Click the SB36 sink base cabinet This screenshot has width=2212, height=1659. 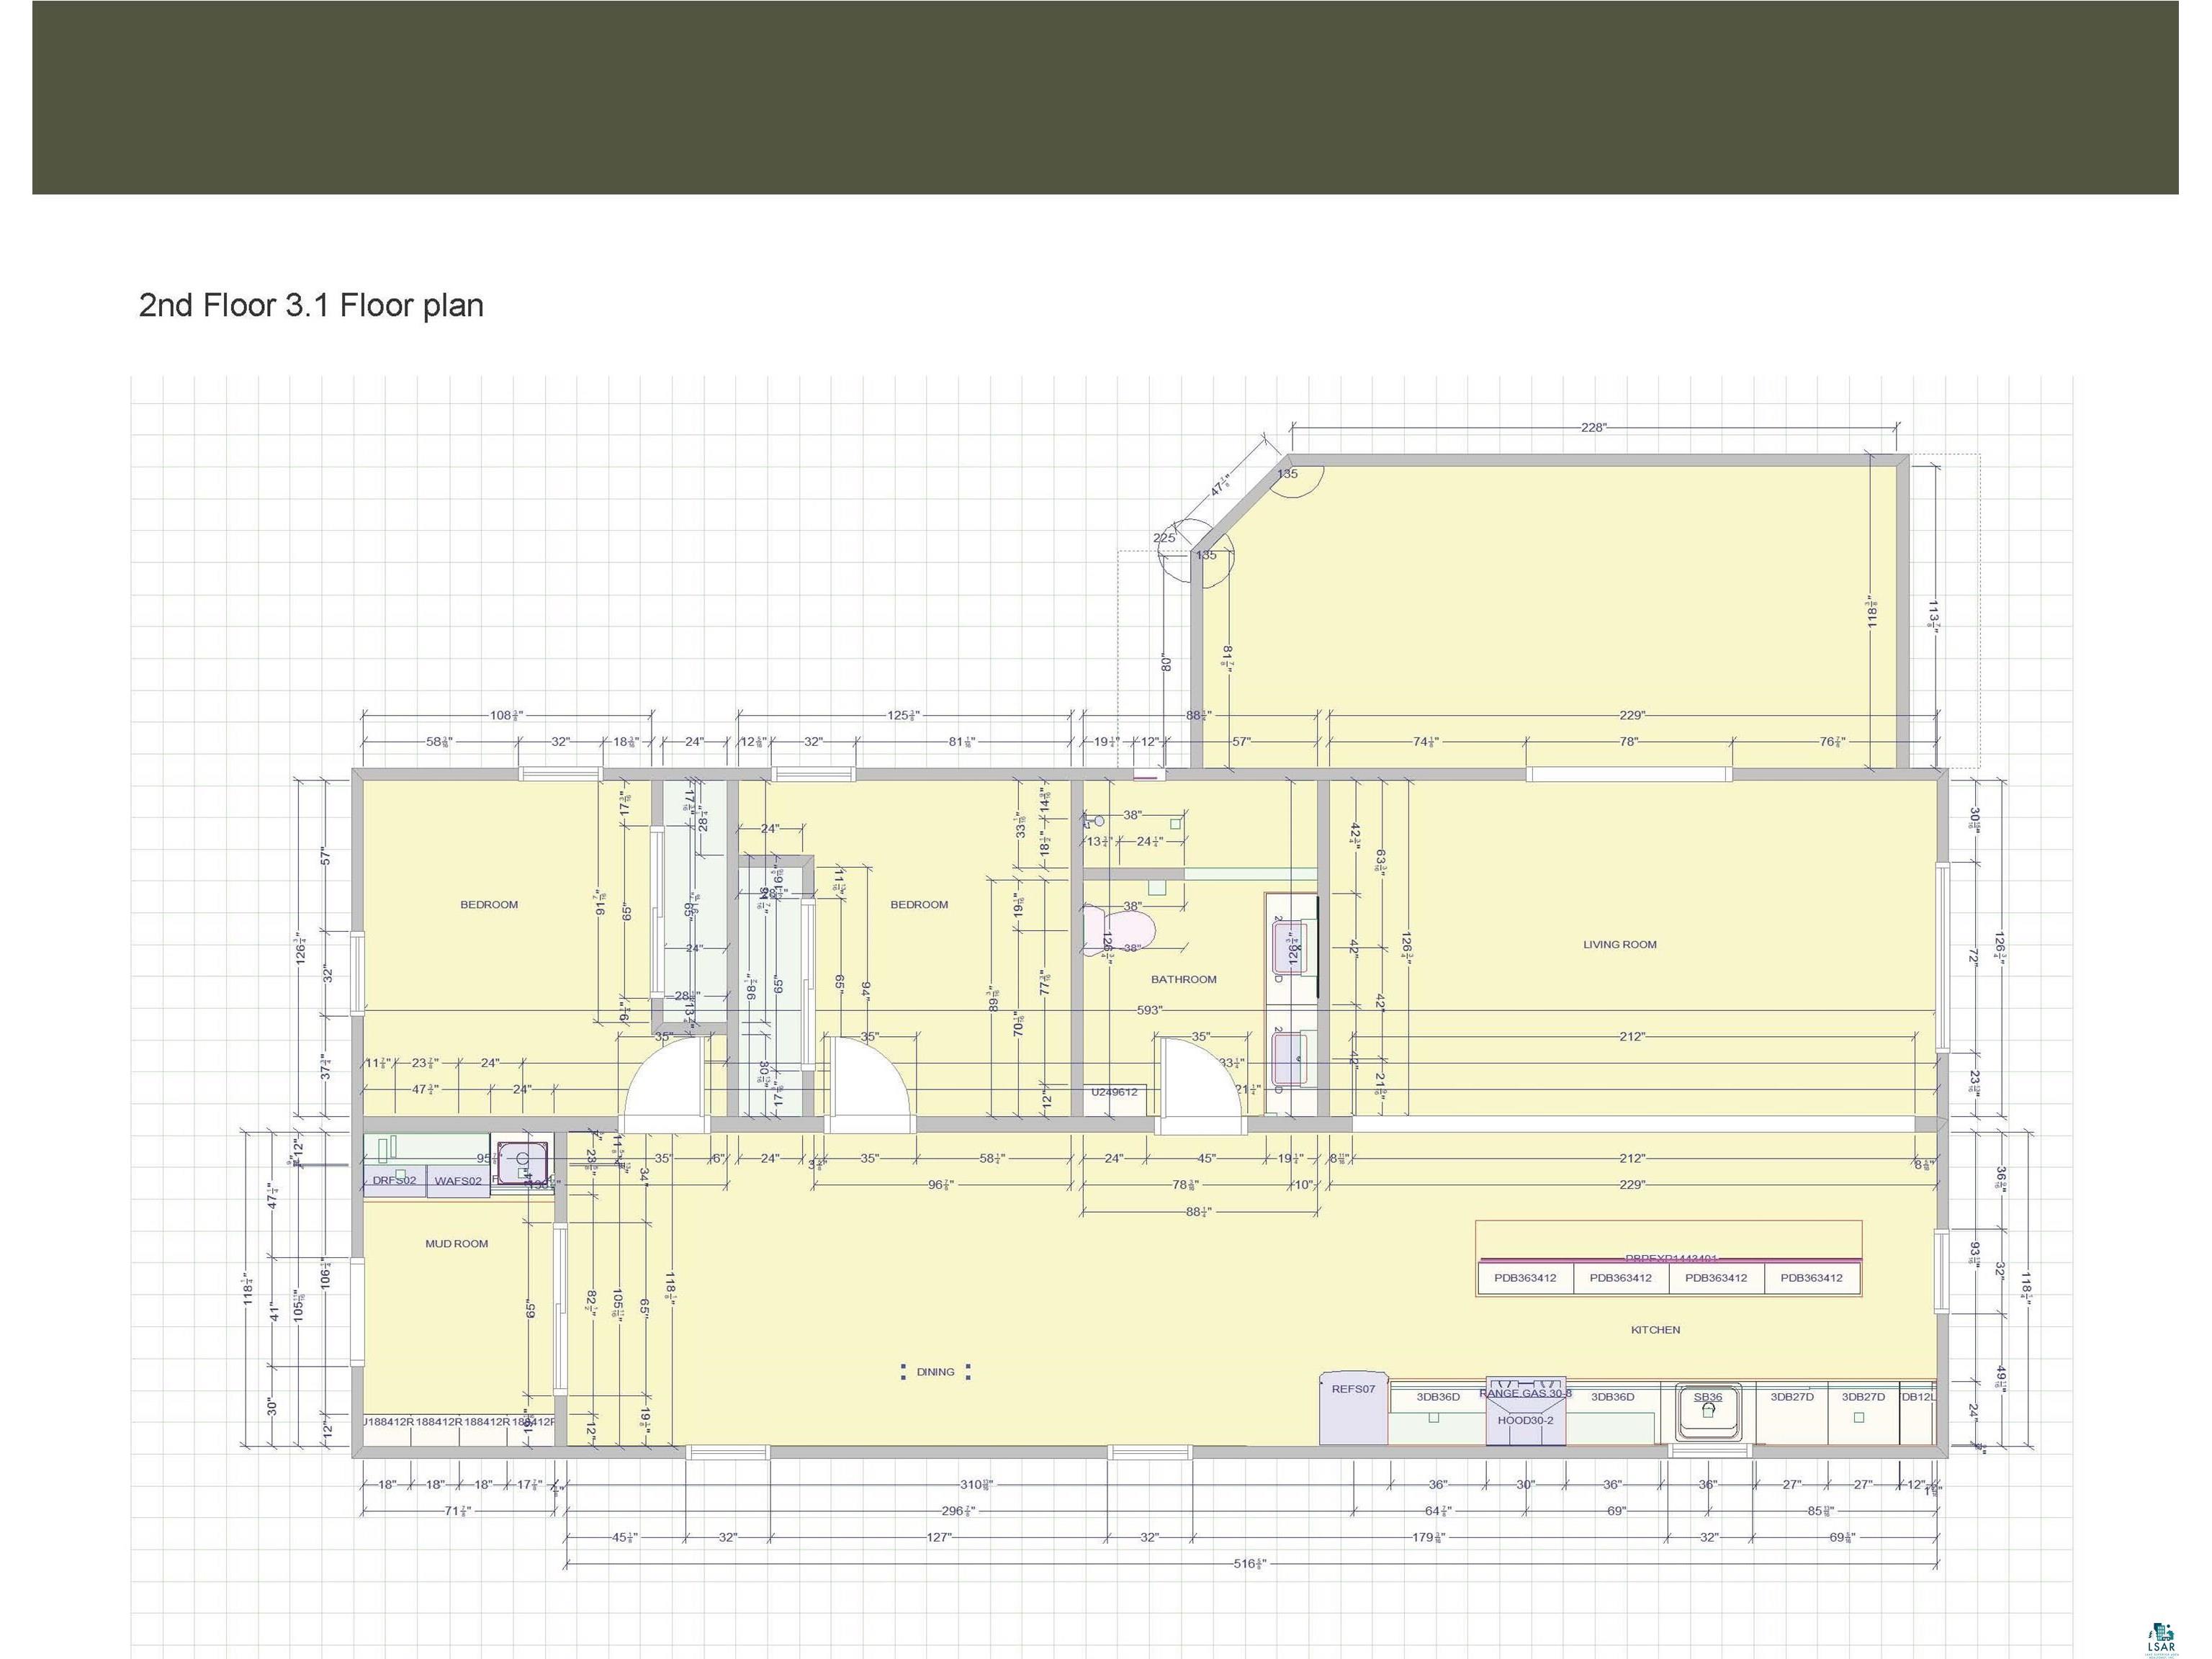[1708, 1412]
